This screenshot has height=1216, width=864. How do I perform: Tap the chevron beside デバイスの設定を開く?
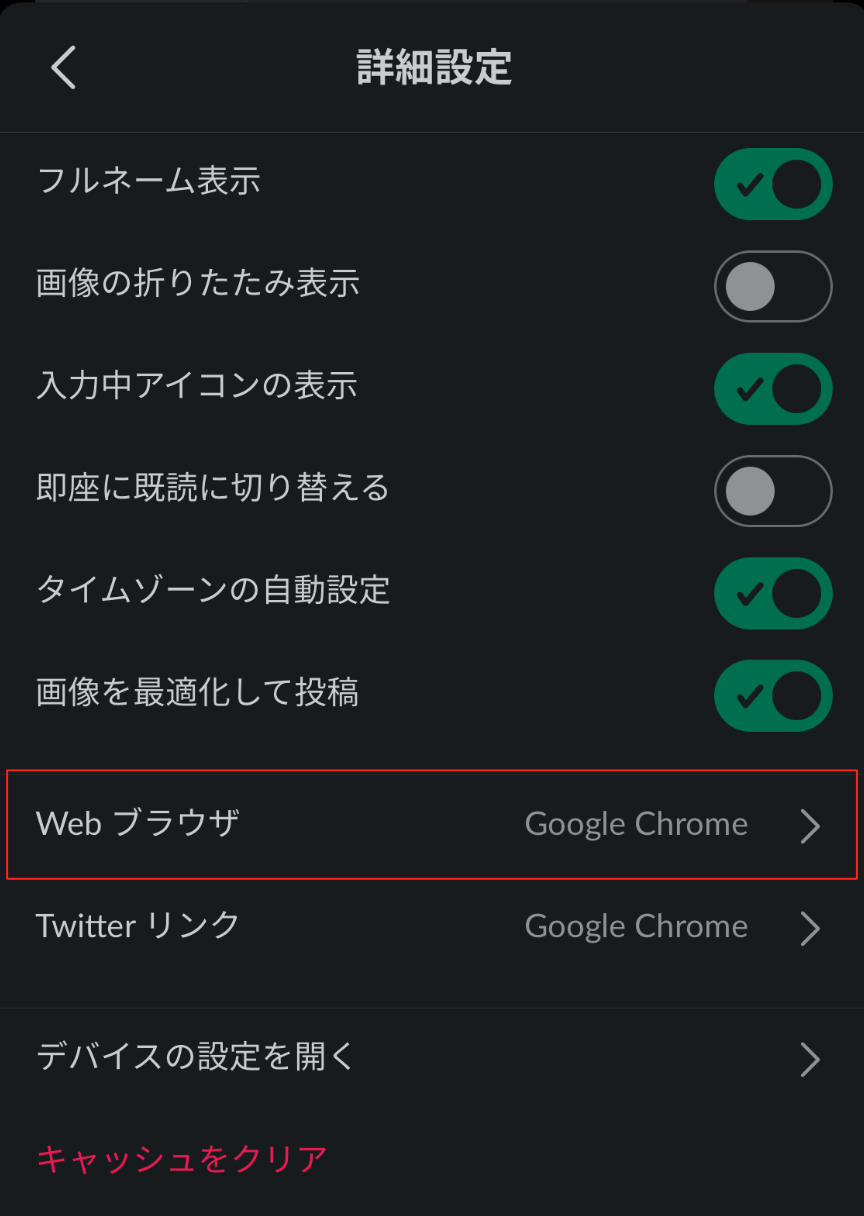pyautogui.click(x=810, y=1059)
